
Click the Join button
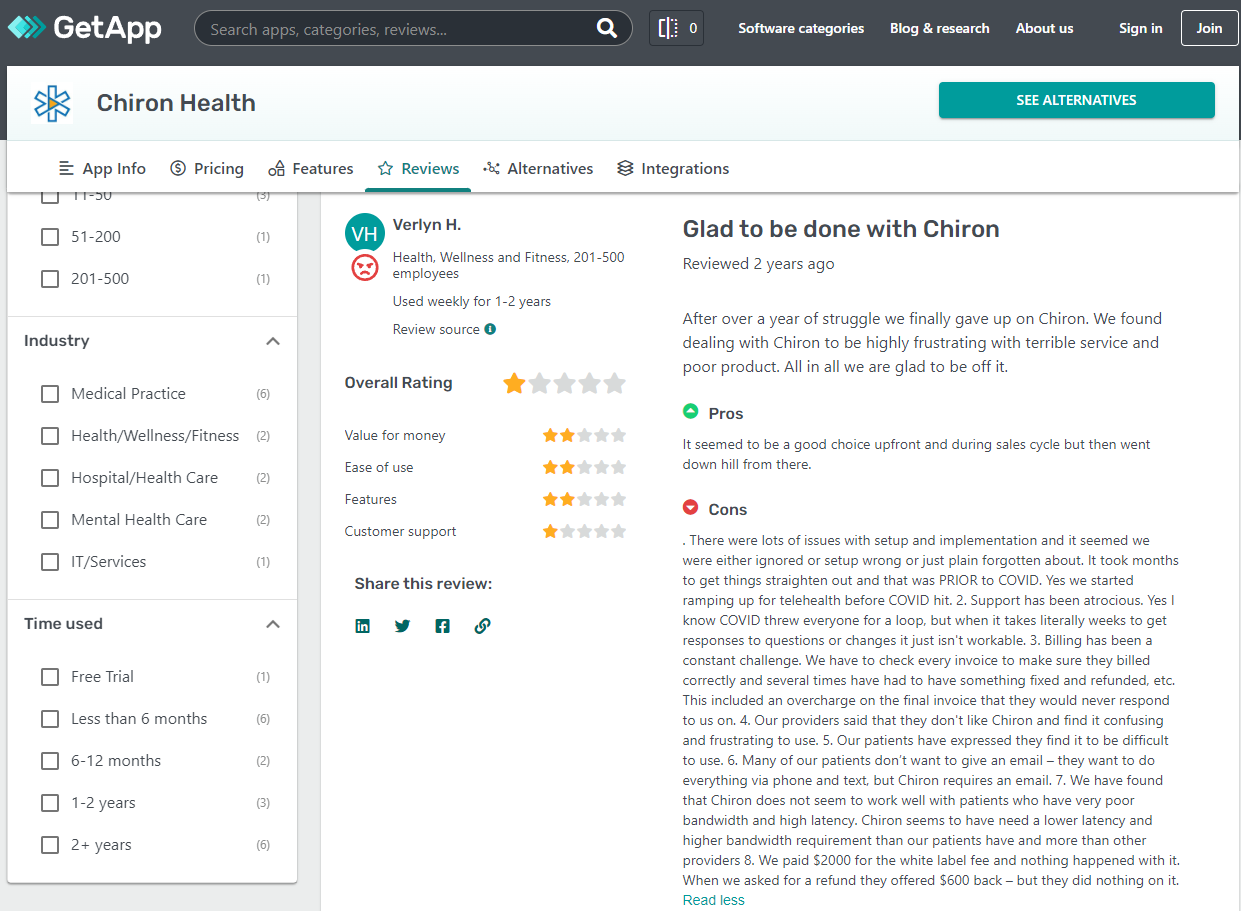click(x=1209, y=28)
